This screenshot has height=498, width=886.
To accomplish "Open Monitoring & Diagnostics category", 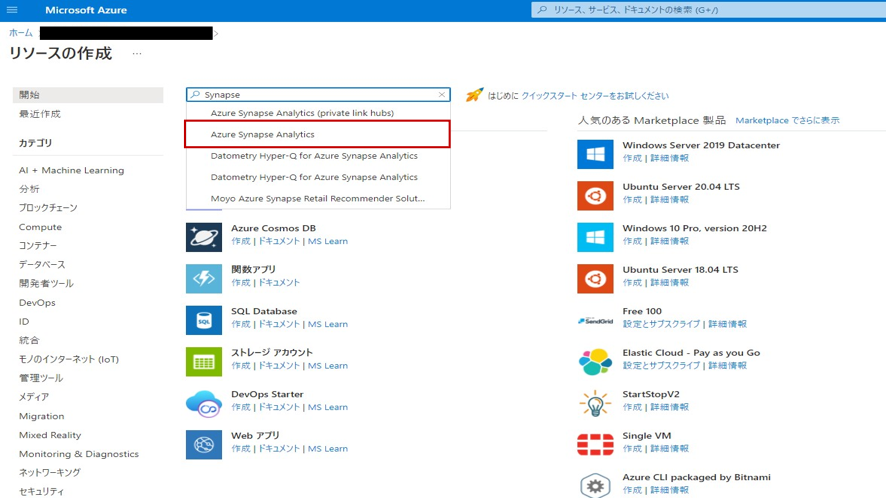I will (79, 454).
